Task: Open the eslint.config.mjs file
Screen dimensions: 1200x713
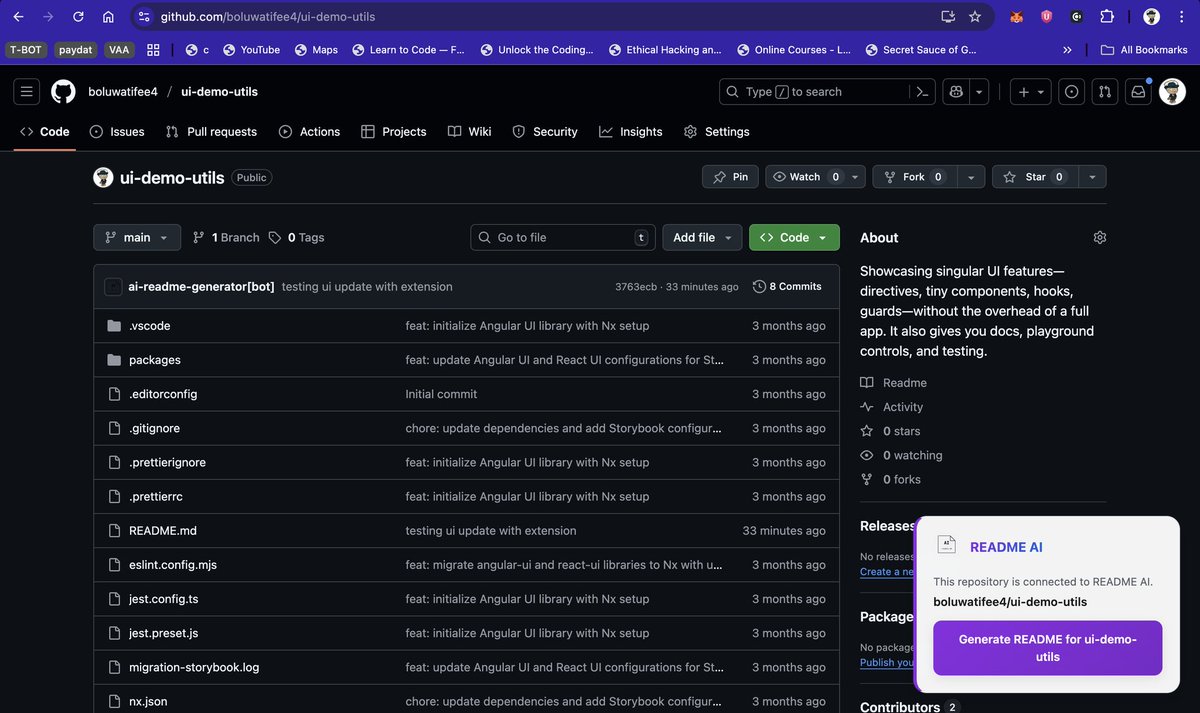Action: point(173,565)
